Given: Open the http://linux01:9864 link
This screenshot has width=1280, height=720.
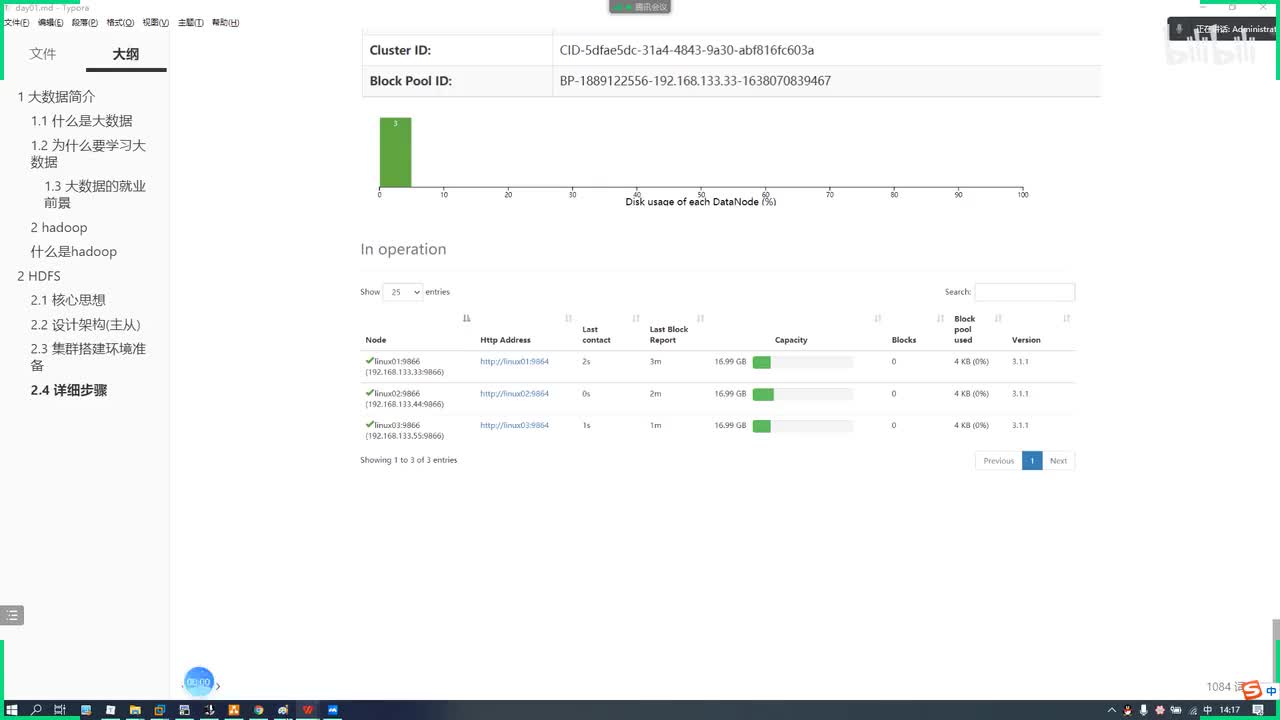Looking at the screenshot, I should click(514, 362).
